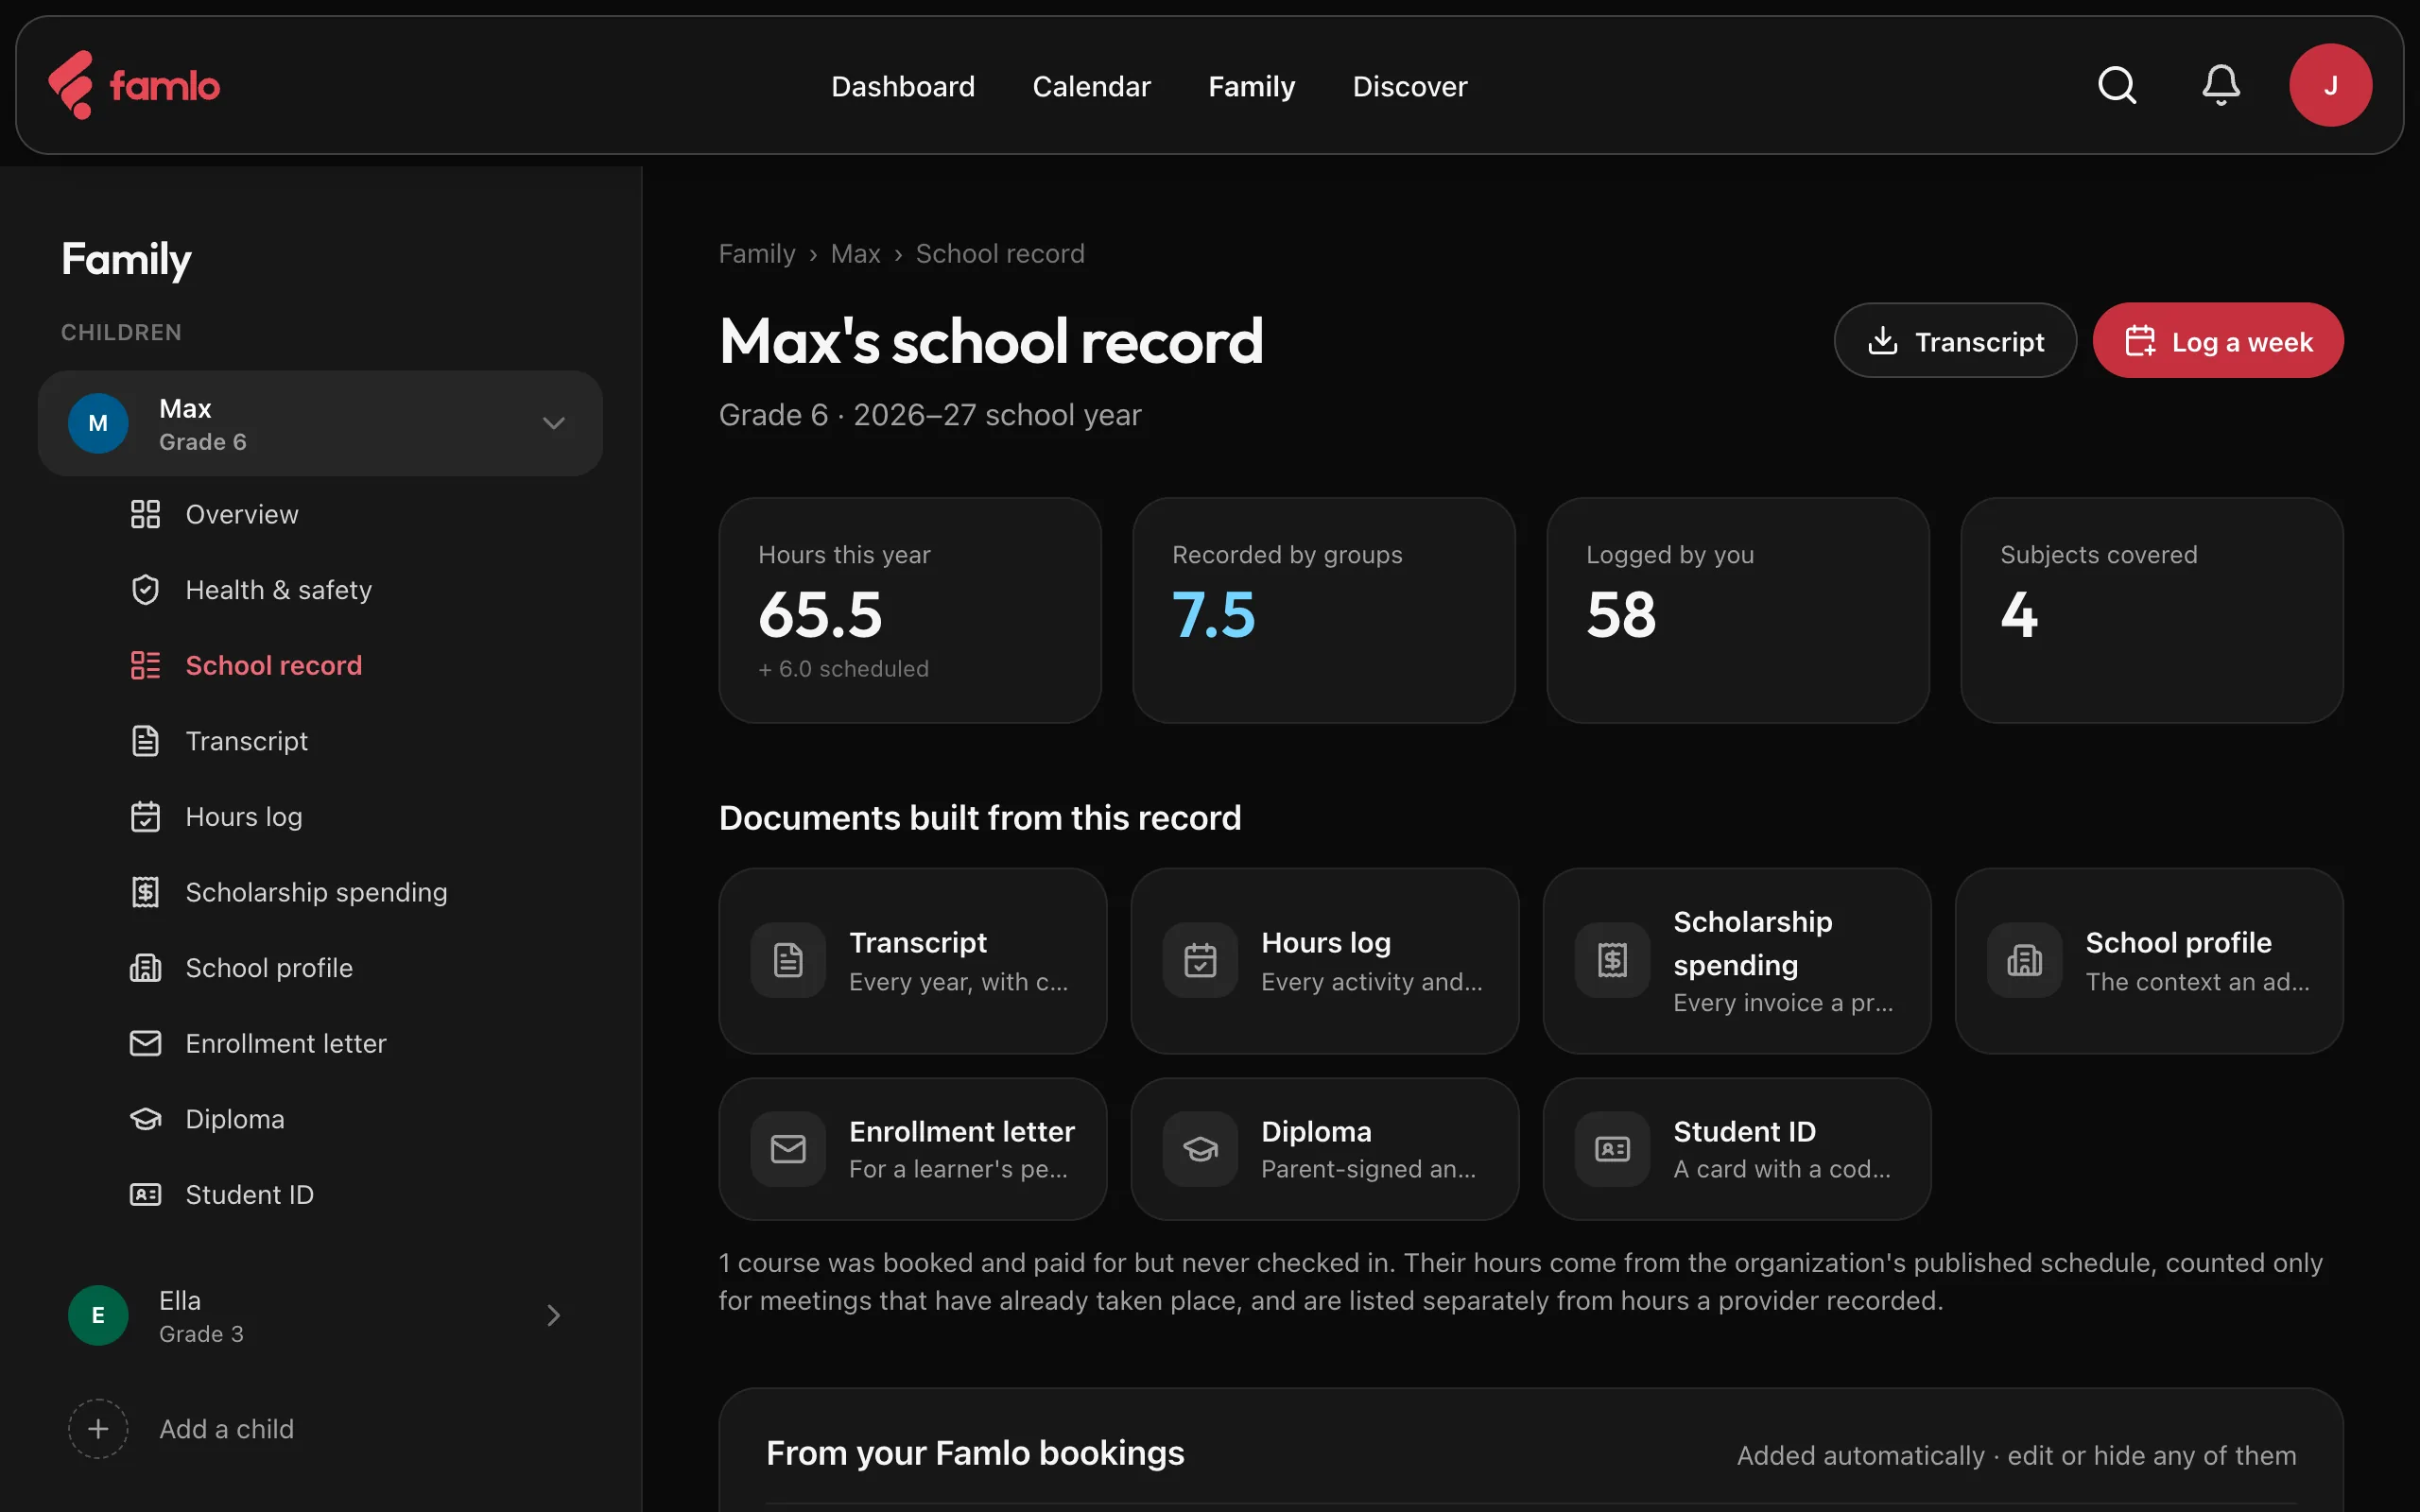Open the Hours log document card
The width and height of the screenshot is (2420, 1512).
coord(1324,960)
